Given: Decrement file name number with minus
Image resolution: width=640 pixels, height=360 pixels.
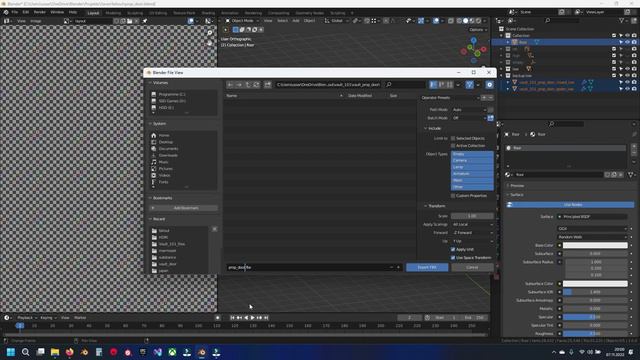Looking at the screenshot, I should point(391,267).
